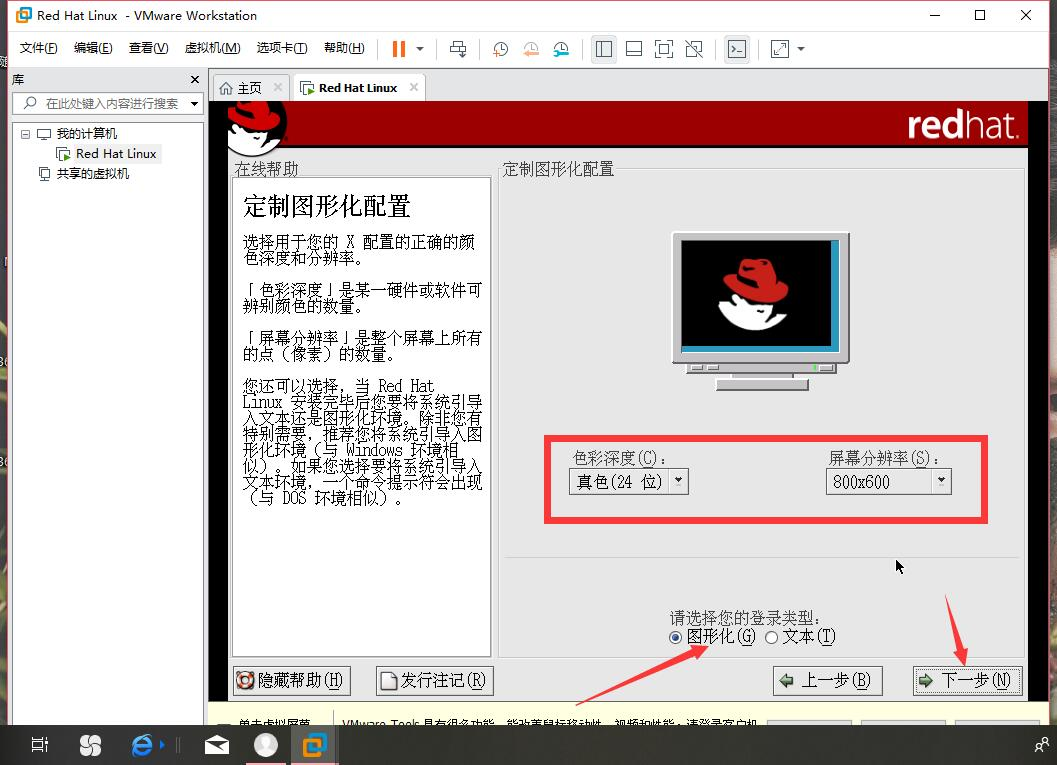Open the Mail app on the taskbar

(216, 745)
